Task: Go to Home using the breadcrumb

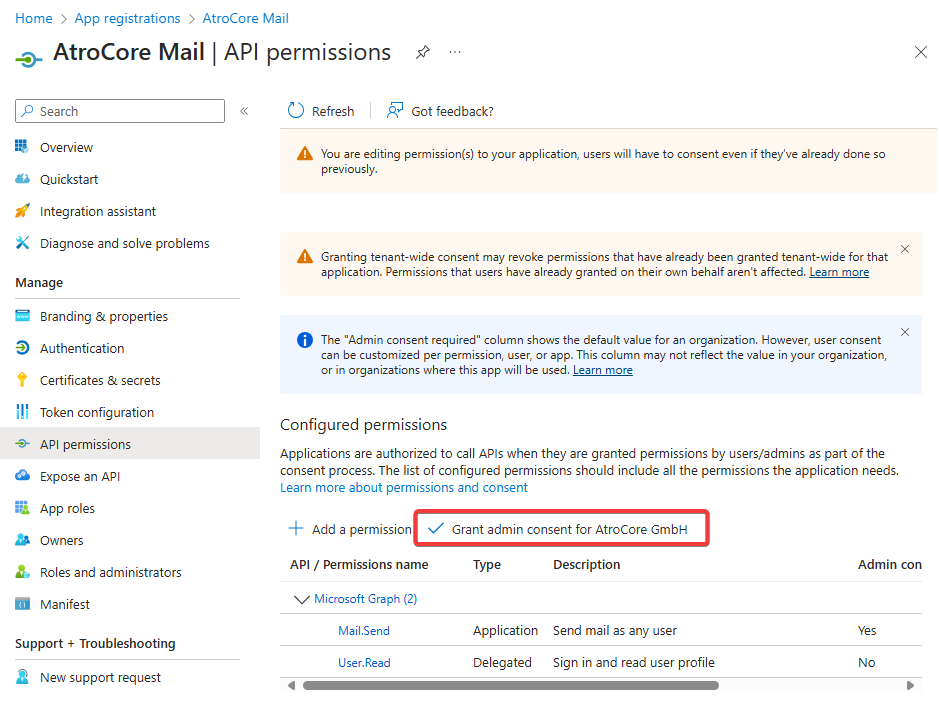Action: tap(33, 17)
